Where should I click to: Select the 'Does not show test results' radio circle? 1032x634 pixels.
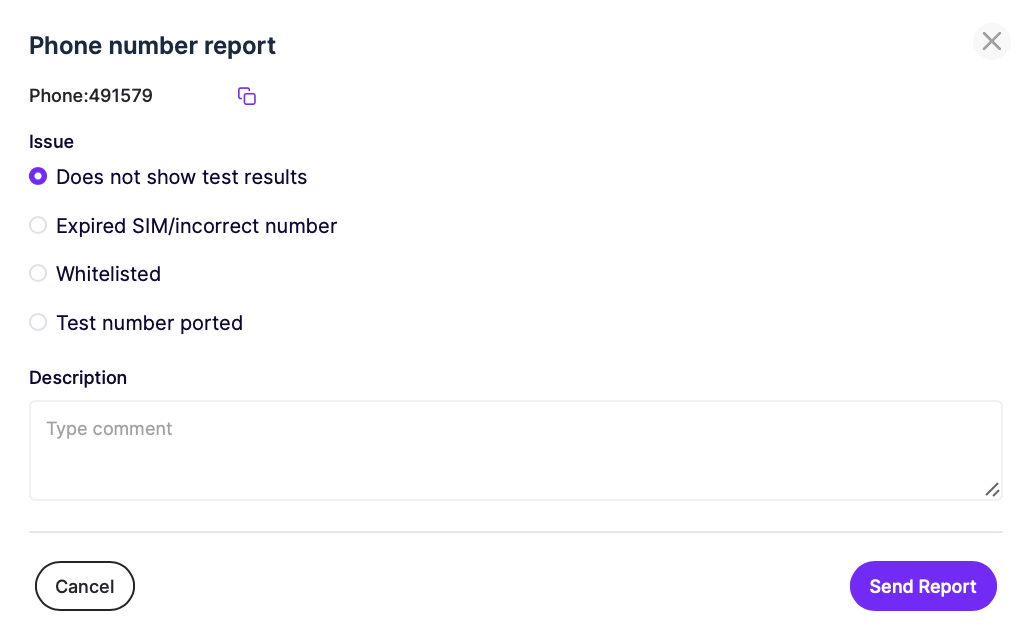pos(38,176)
